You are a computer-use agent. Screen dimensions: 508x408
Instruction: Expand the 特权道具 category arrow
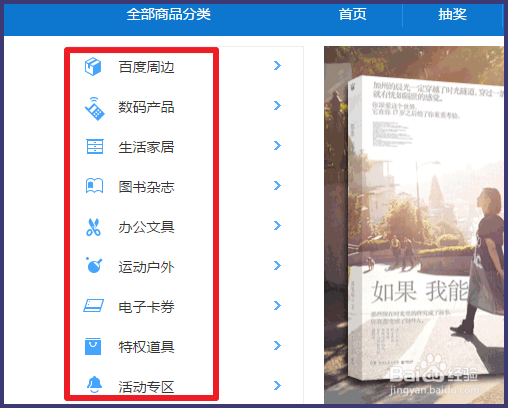coord(277,346)
